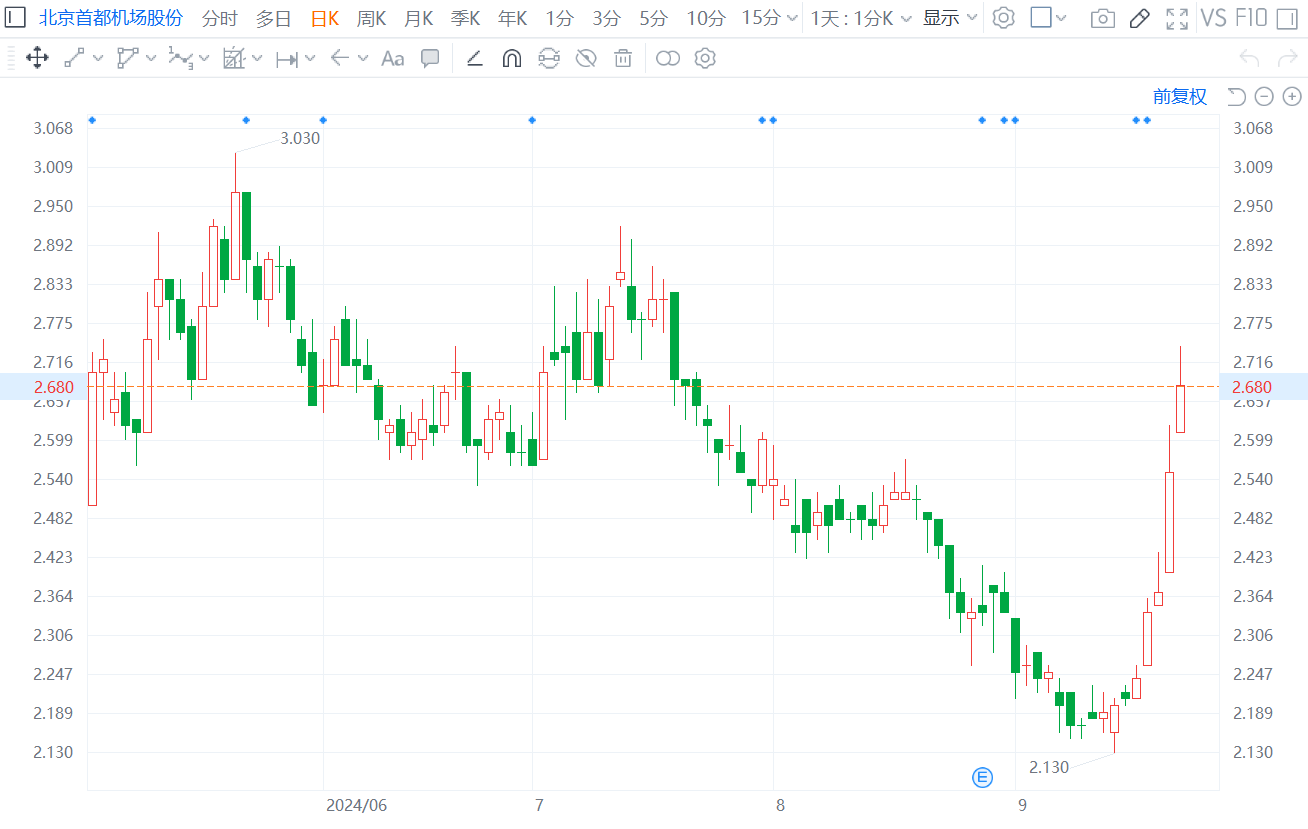Select the 月K period tab
The width and height of the screenshot is (1308, 829).
(419, 18)
